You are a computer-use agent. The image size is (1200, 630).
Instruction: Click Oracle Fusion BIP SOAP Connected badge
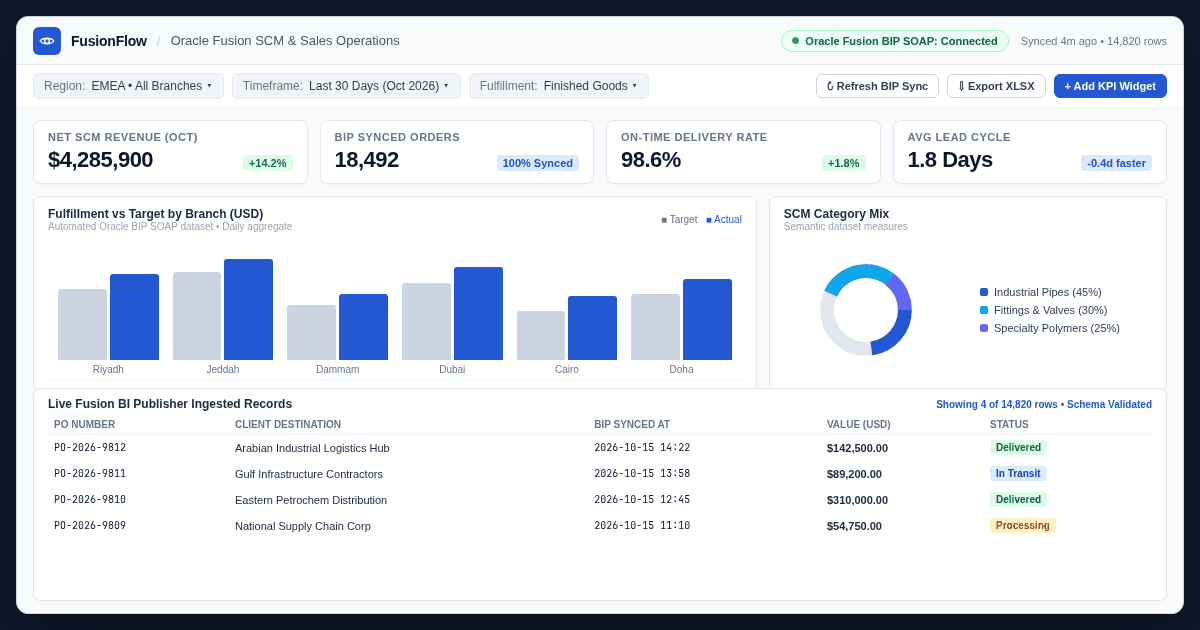[895, 41]
